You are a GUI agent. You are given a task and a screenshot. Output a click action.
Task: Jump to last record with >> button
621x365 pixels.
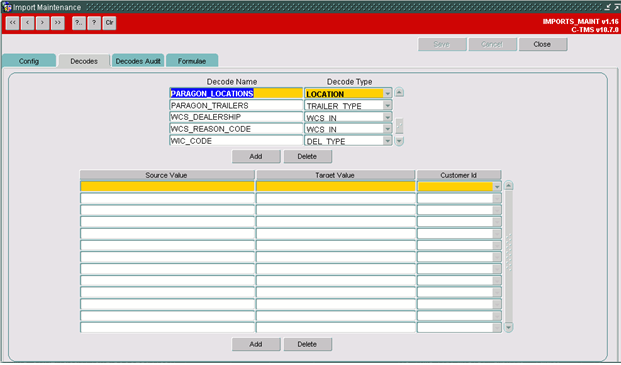coord(57,23)
